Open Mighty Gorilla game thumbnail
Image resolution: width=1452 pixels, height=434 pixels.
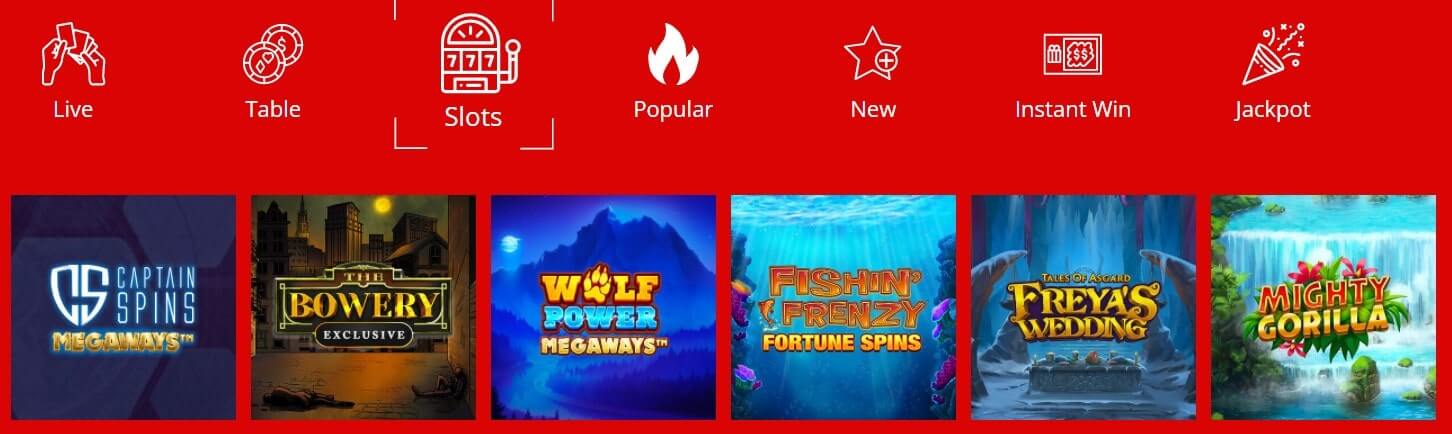[1323, 307]
